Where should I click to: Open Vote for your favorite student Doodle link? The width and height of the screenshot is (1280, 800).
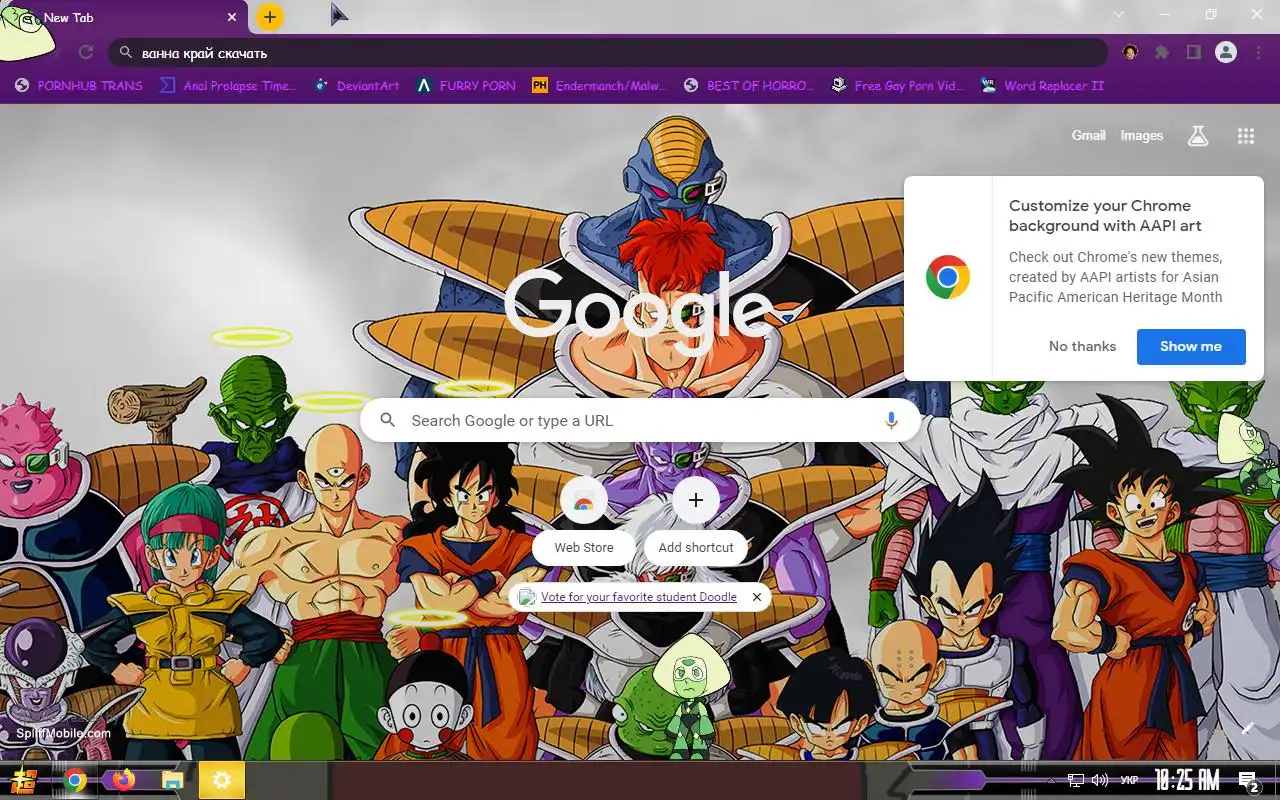pos(639,597)
